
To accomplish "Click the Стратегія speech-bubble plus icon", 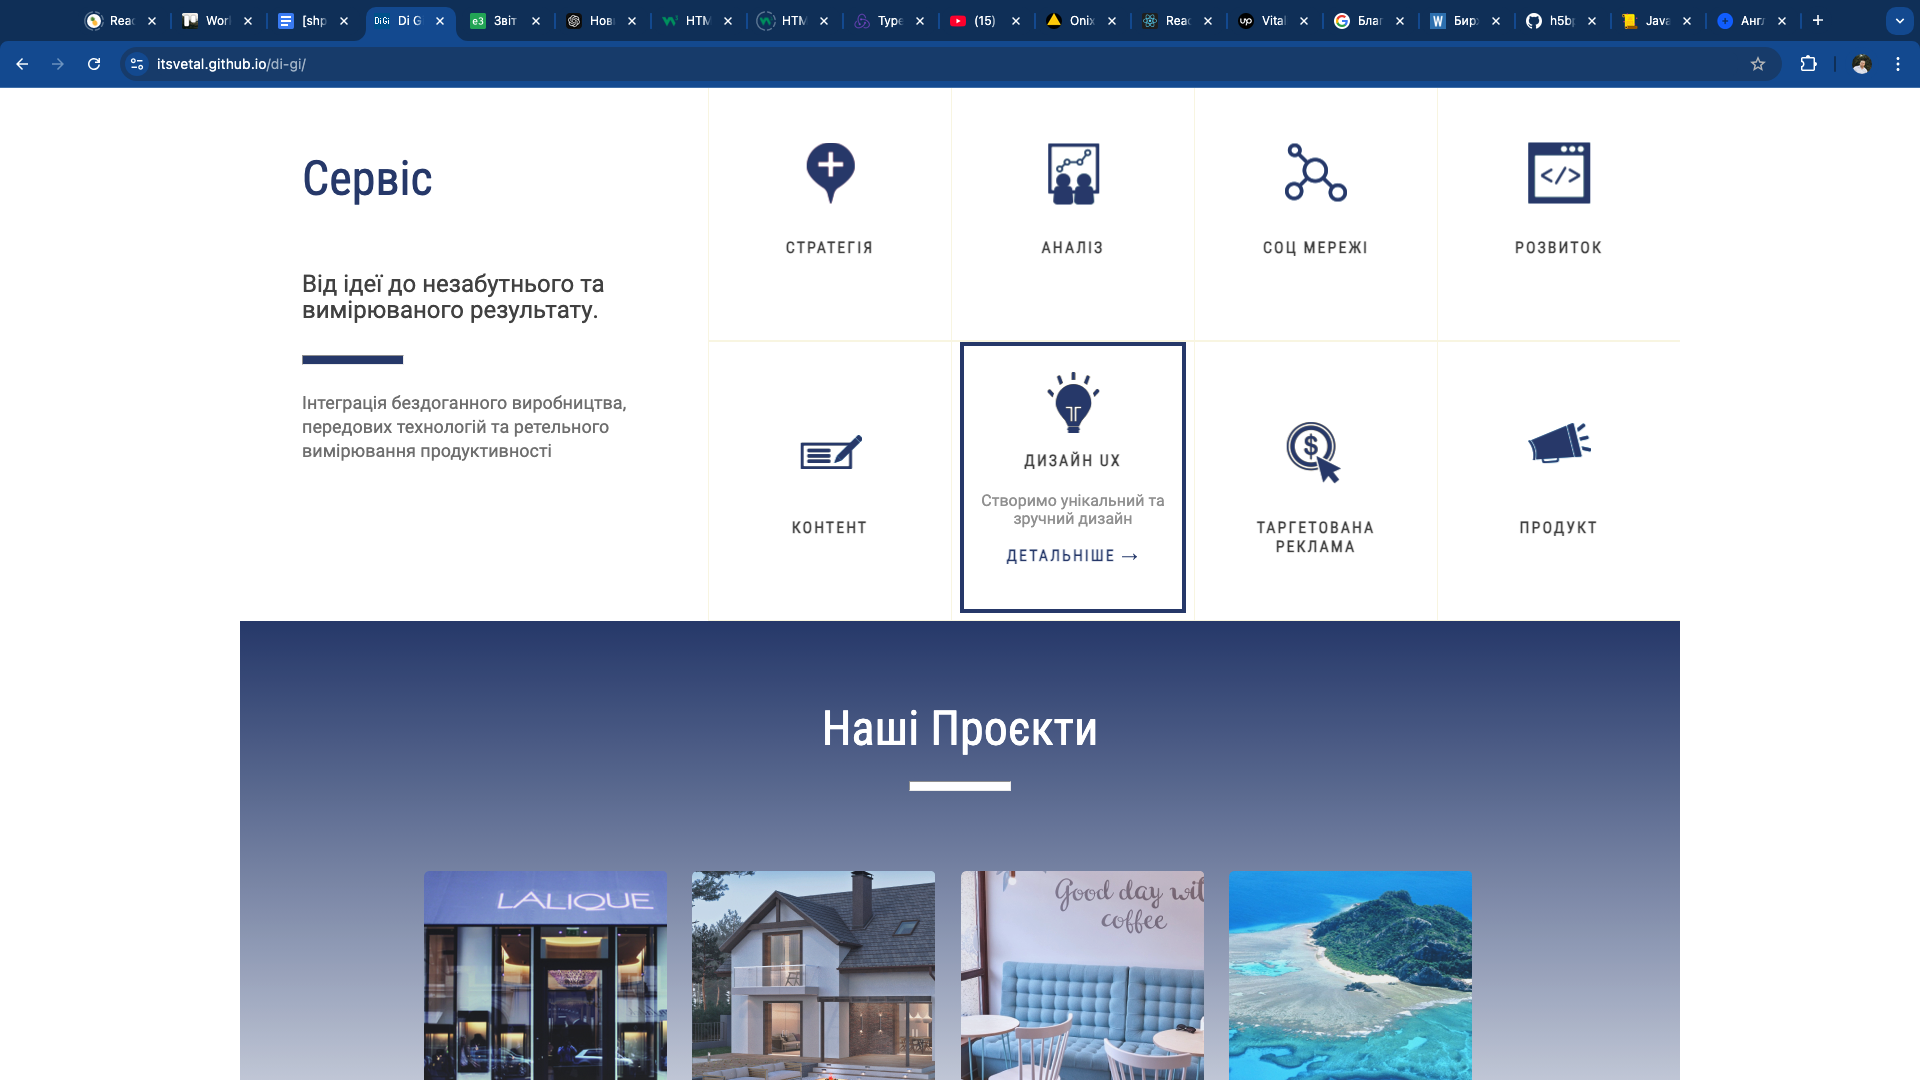I will tap(830, 173).
